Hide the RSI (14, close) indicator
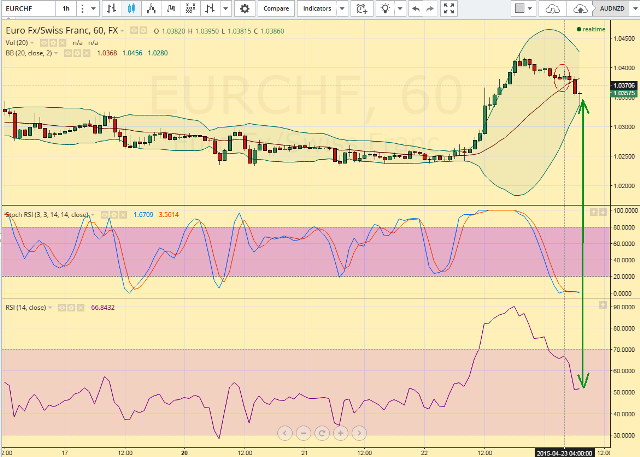Image resolution: width=640 pixels, height=457 pixels. 62,308
